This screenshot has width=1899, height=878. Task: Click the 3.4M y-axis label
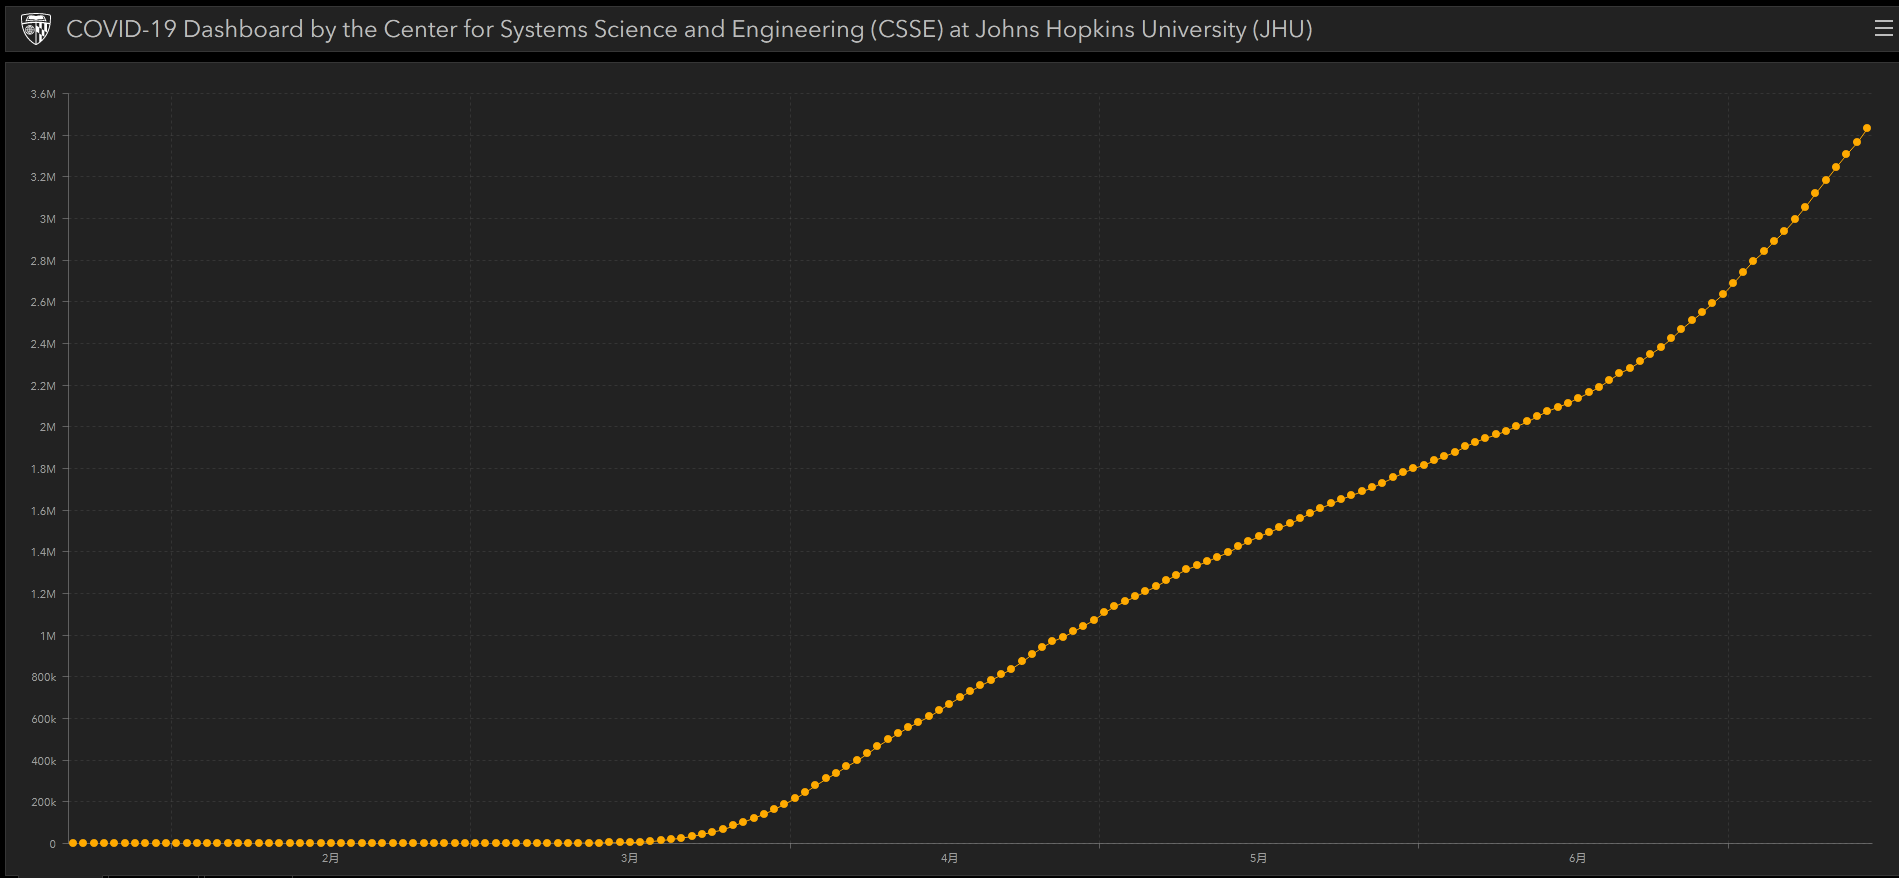point(43,136)
